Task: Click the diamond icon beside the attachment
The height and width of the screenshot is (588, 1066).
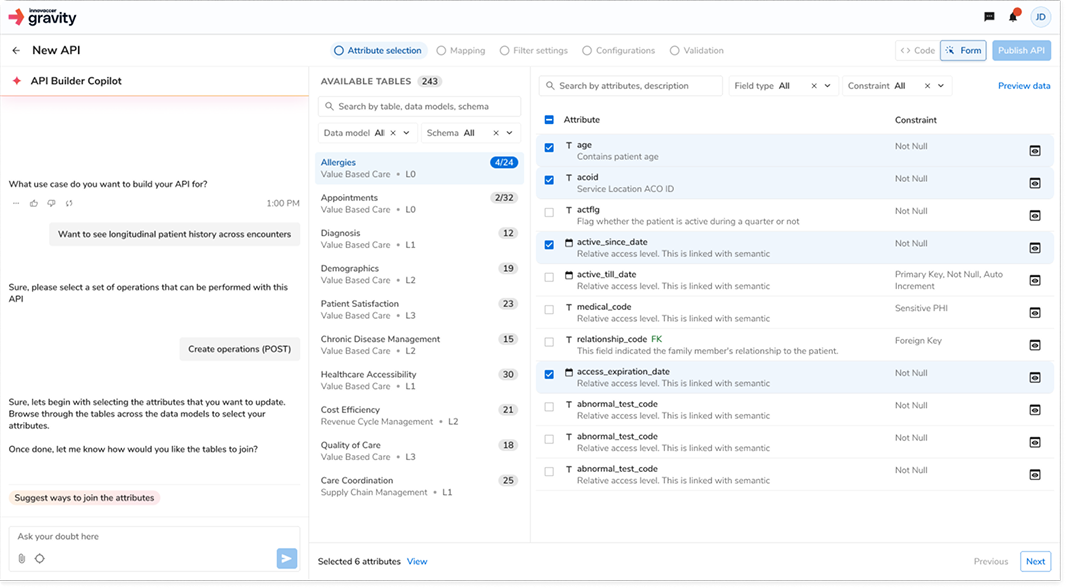Action: [x=40, y=559]
